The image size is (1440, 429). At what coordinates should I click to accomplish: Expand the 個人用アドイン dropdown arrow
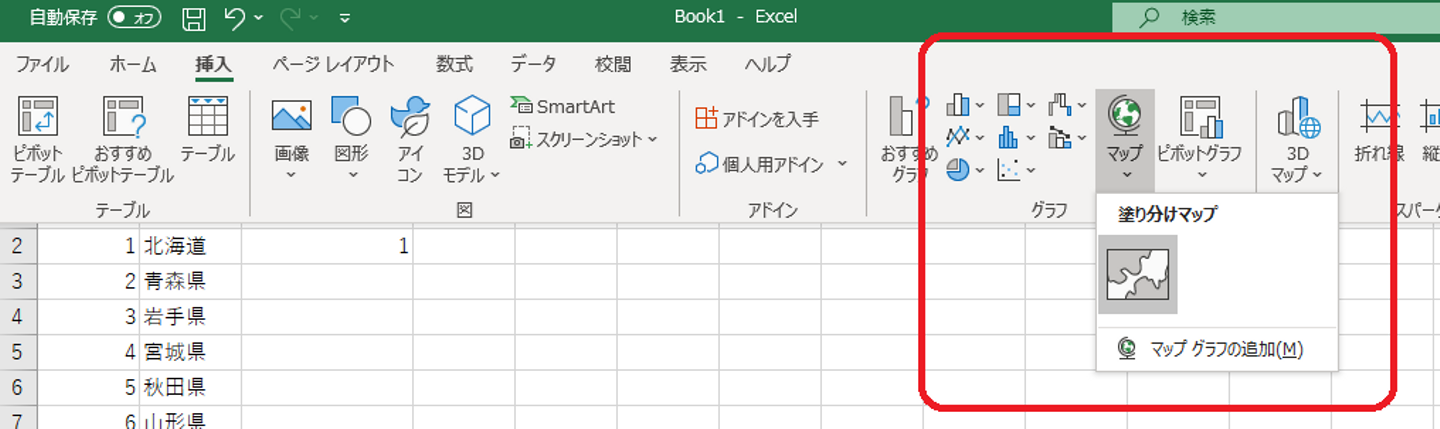842,164
